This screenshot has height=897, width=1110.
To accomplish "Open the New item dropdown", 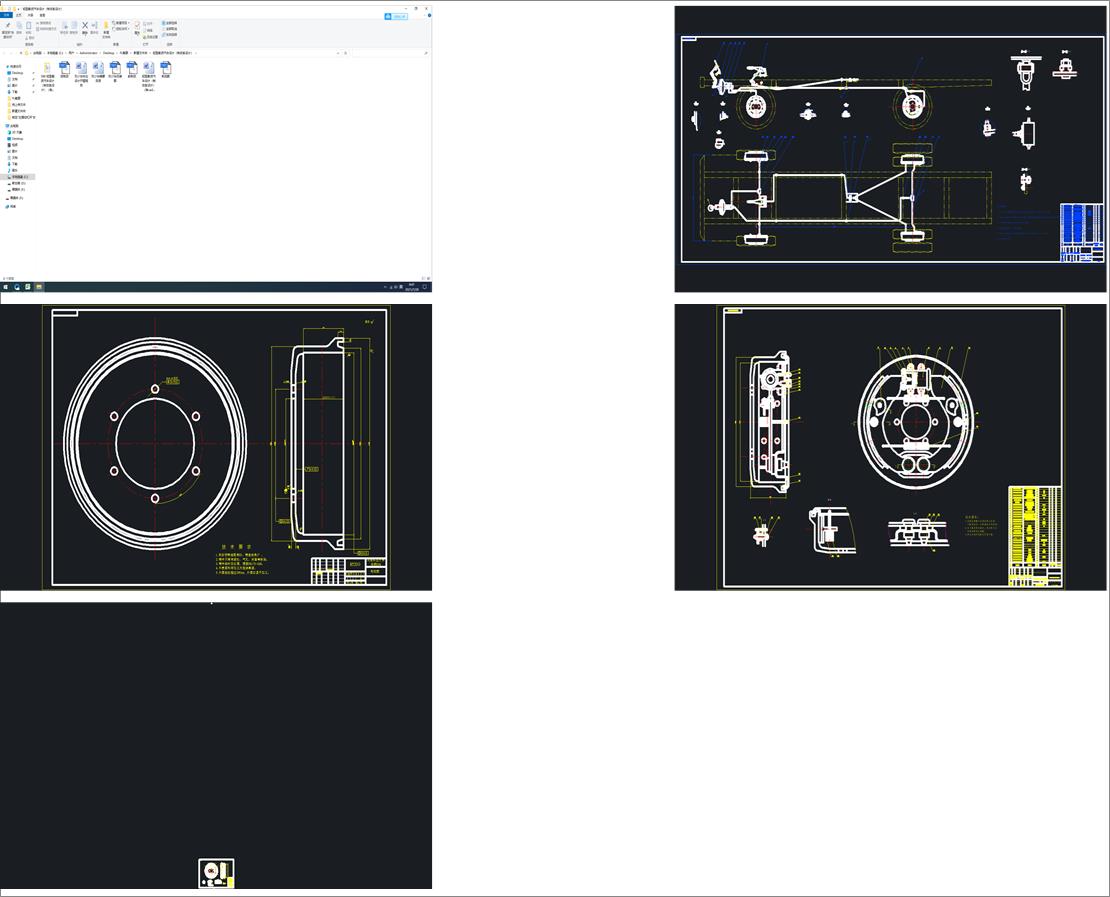I will pos(121,23).
